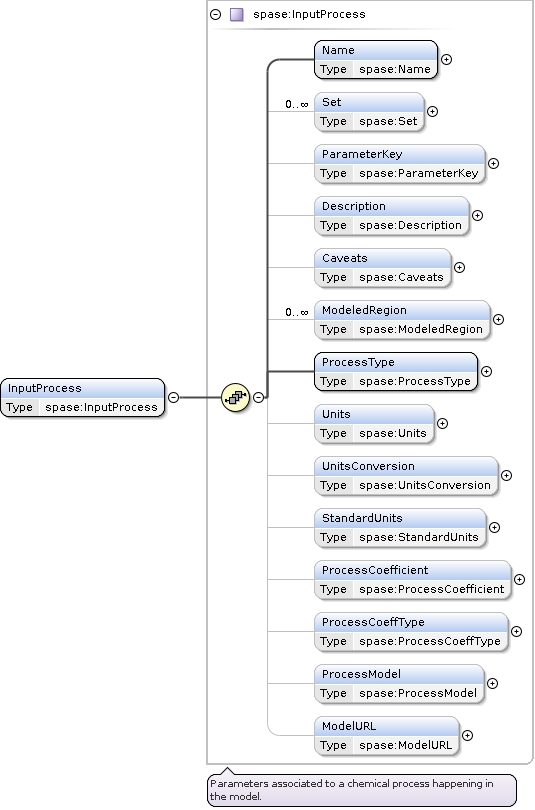Expand the ModeledRegion plus icon
Image resolution: width=535 pixels, height=810 pixels.
[x=498, y=319]
